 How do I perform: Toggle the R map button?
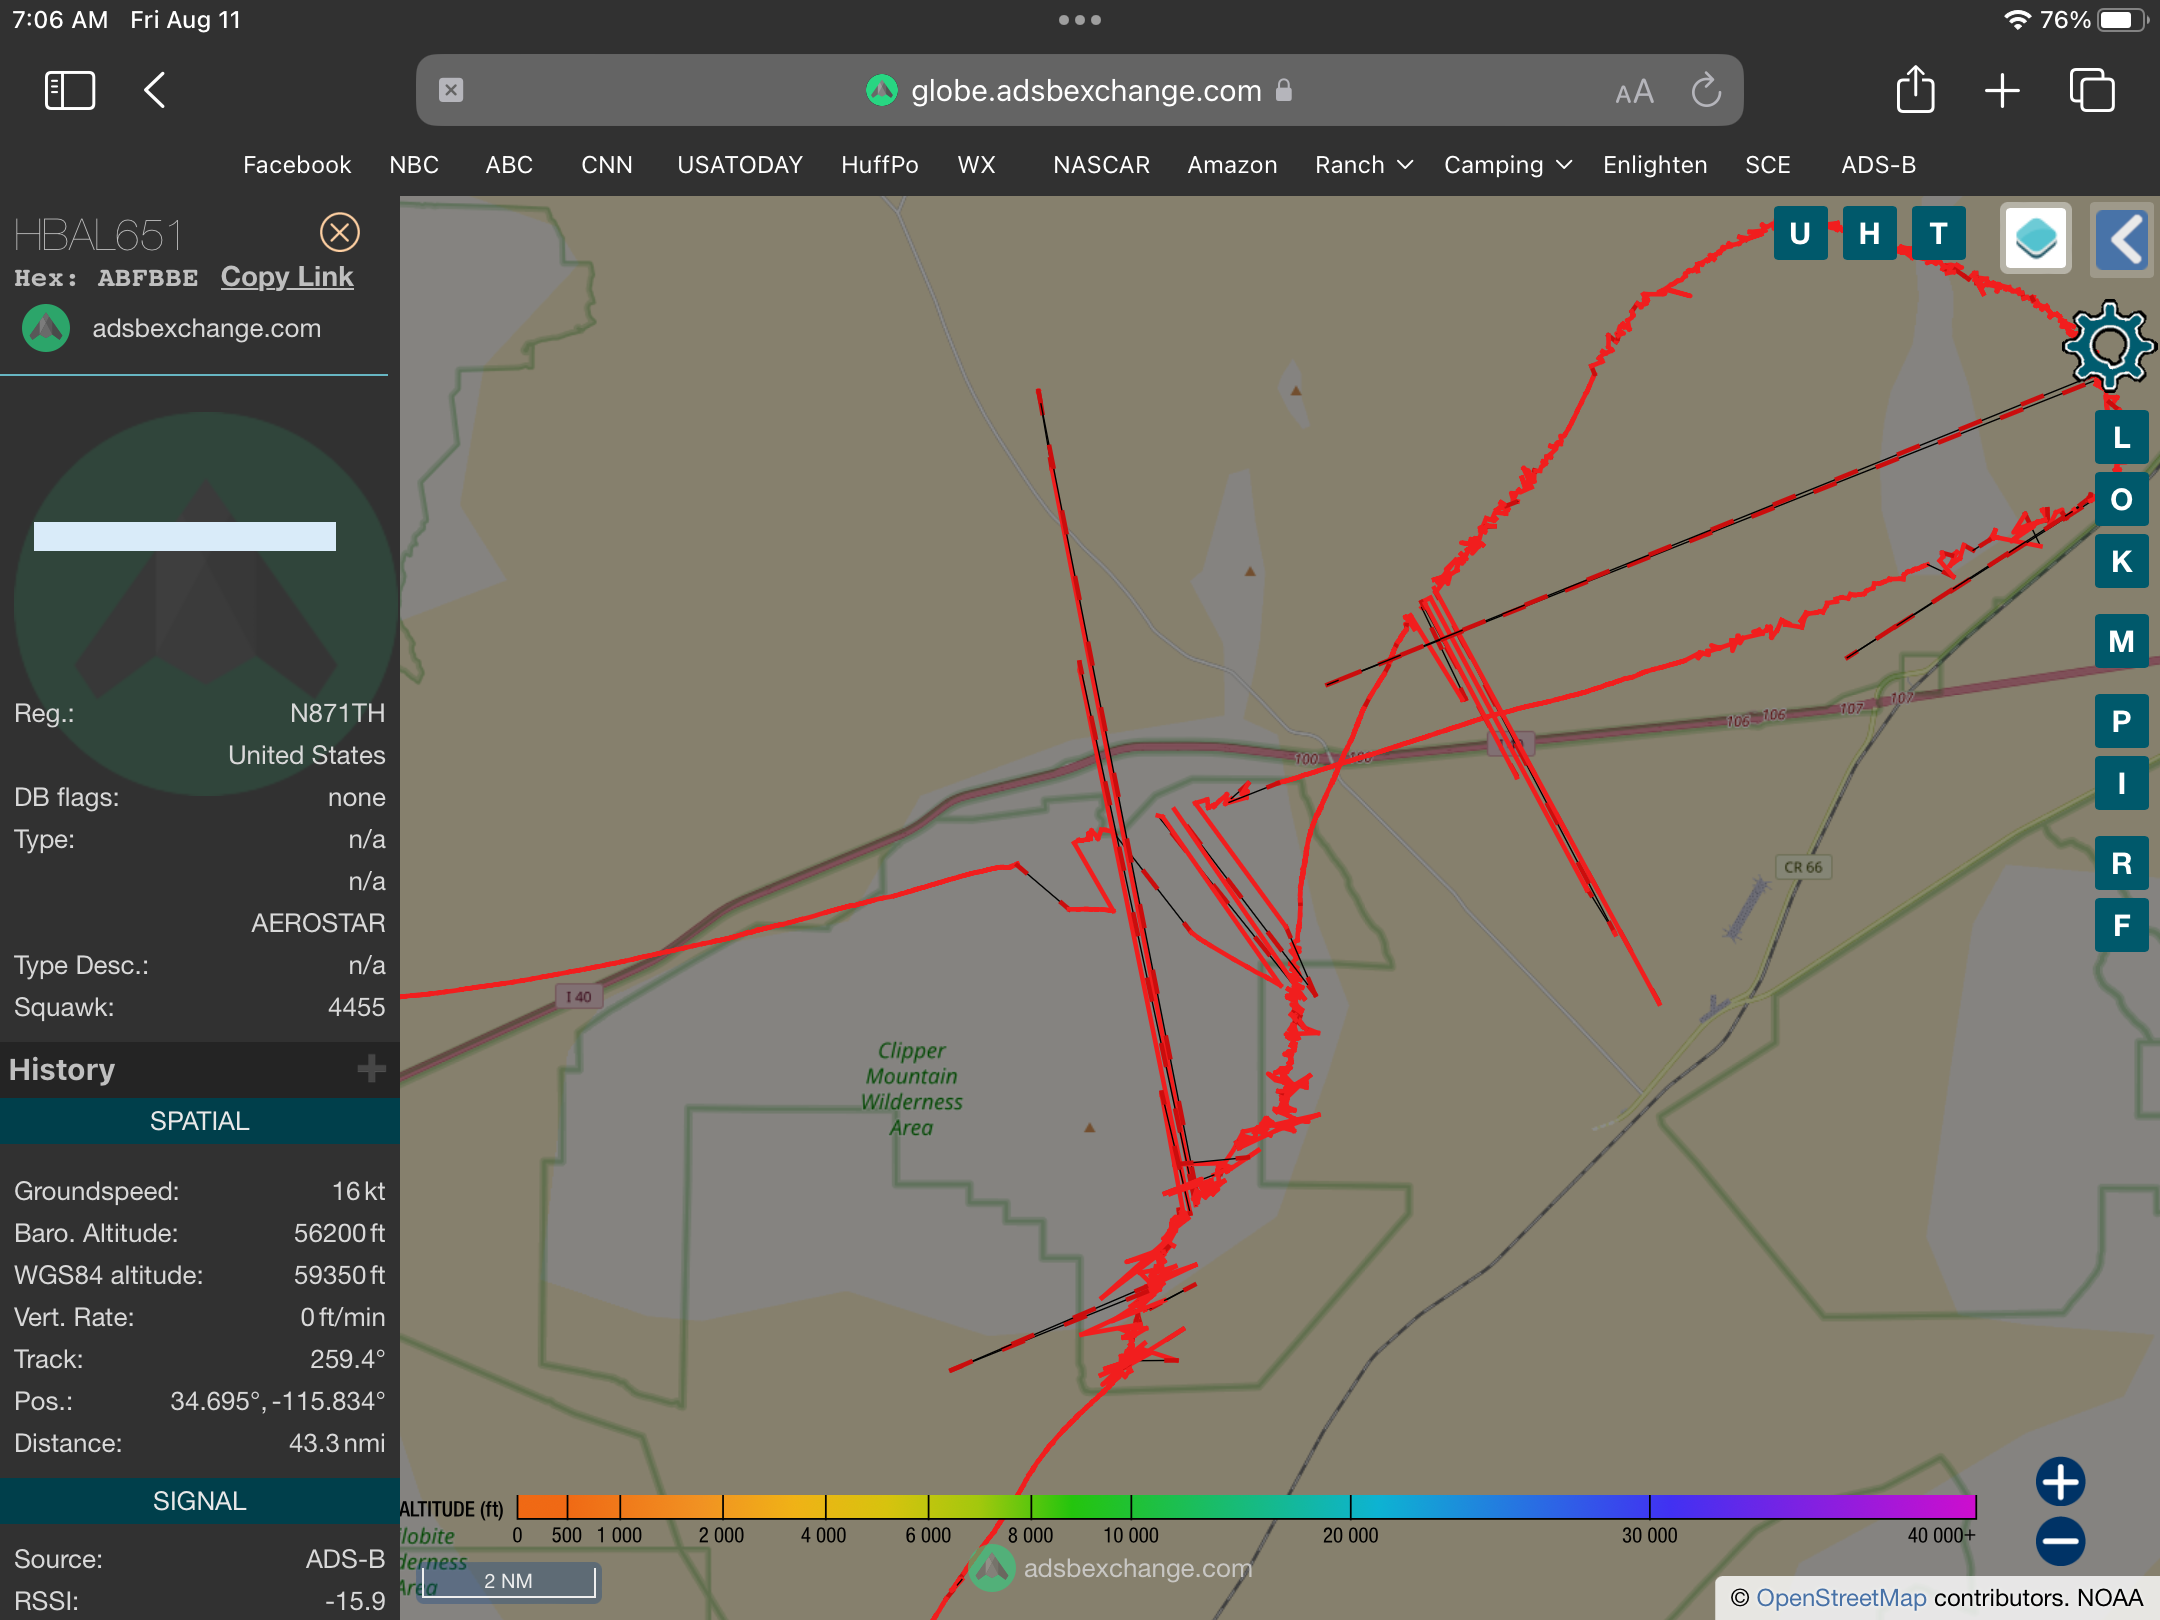click(x=2122, y=864)
